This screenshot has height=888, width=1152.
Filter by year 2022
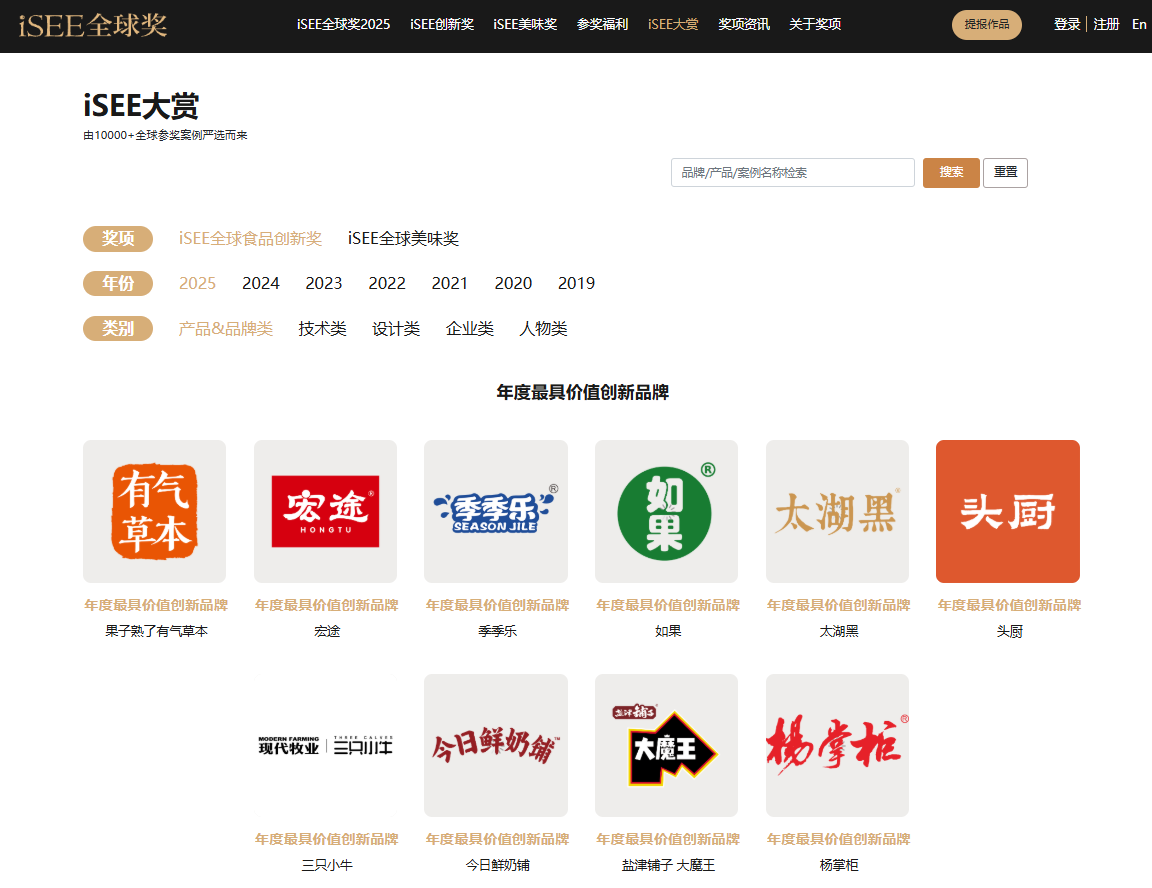click(x=387, y=284)
